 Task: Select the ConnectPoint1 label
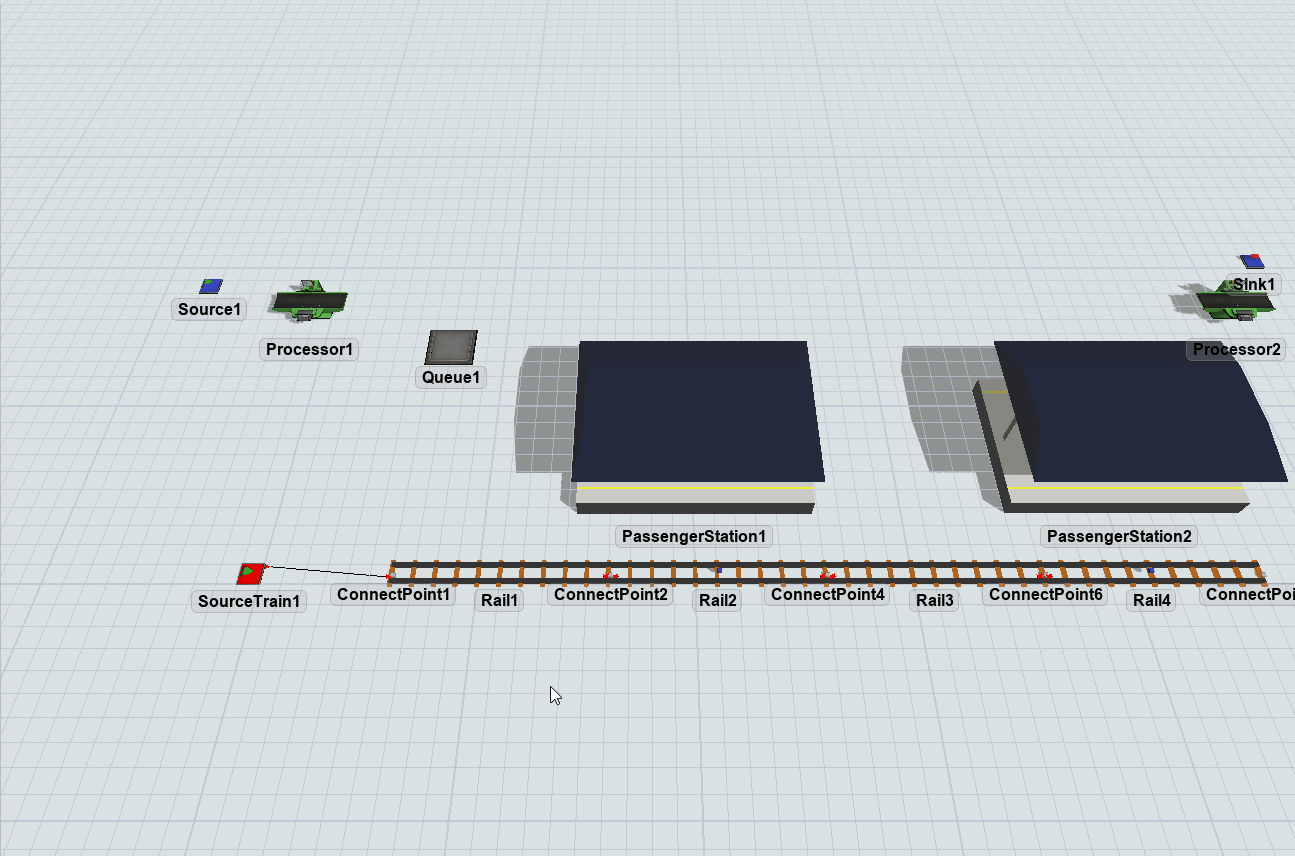point(394,595)
